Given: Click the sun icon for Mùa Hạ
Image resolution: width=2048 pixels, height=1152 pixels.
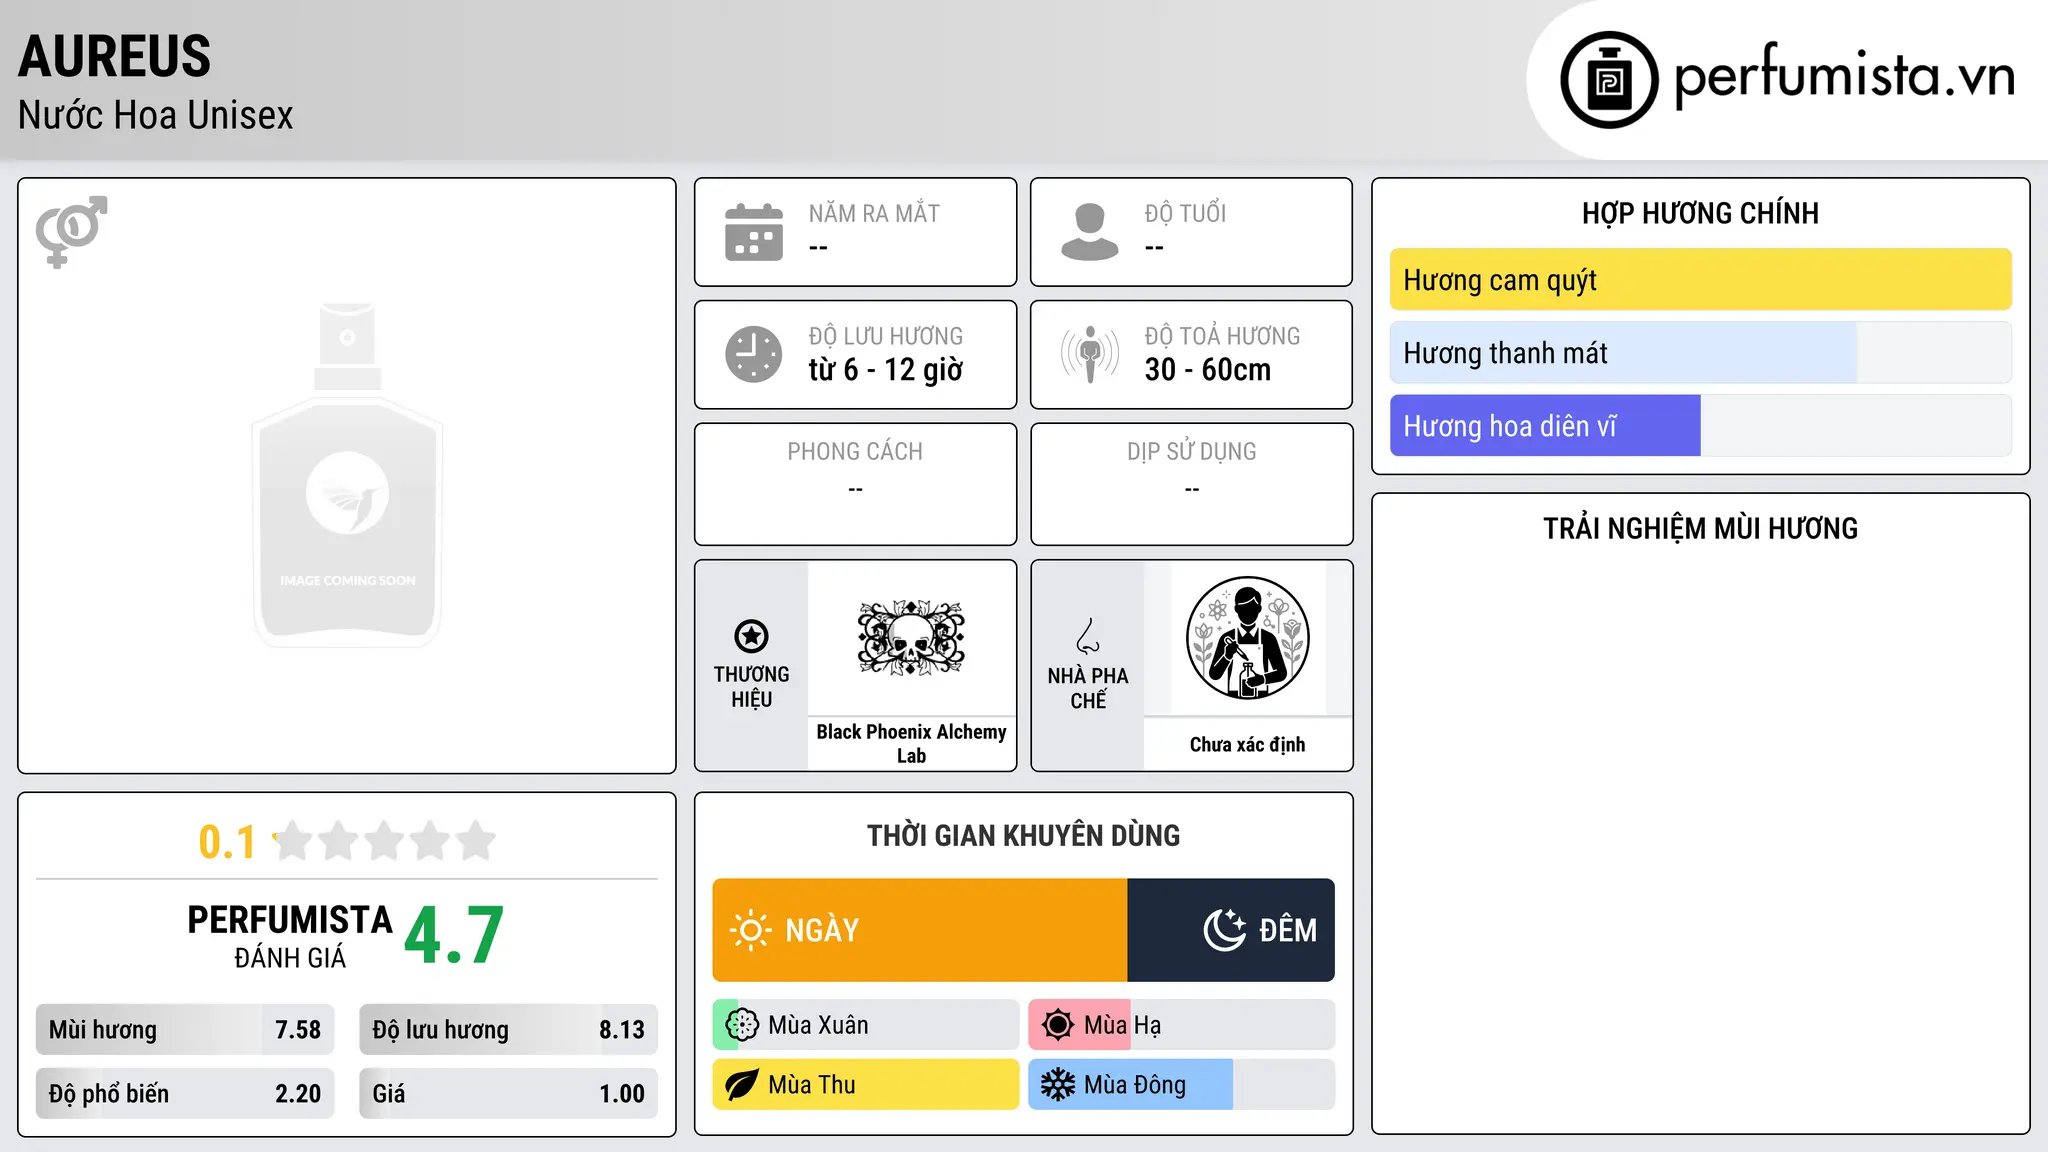Looking at the screenshot, I should pyautogui.click(x=1058, y=1025).
